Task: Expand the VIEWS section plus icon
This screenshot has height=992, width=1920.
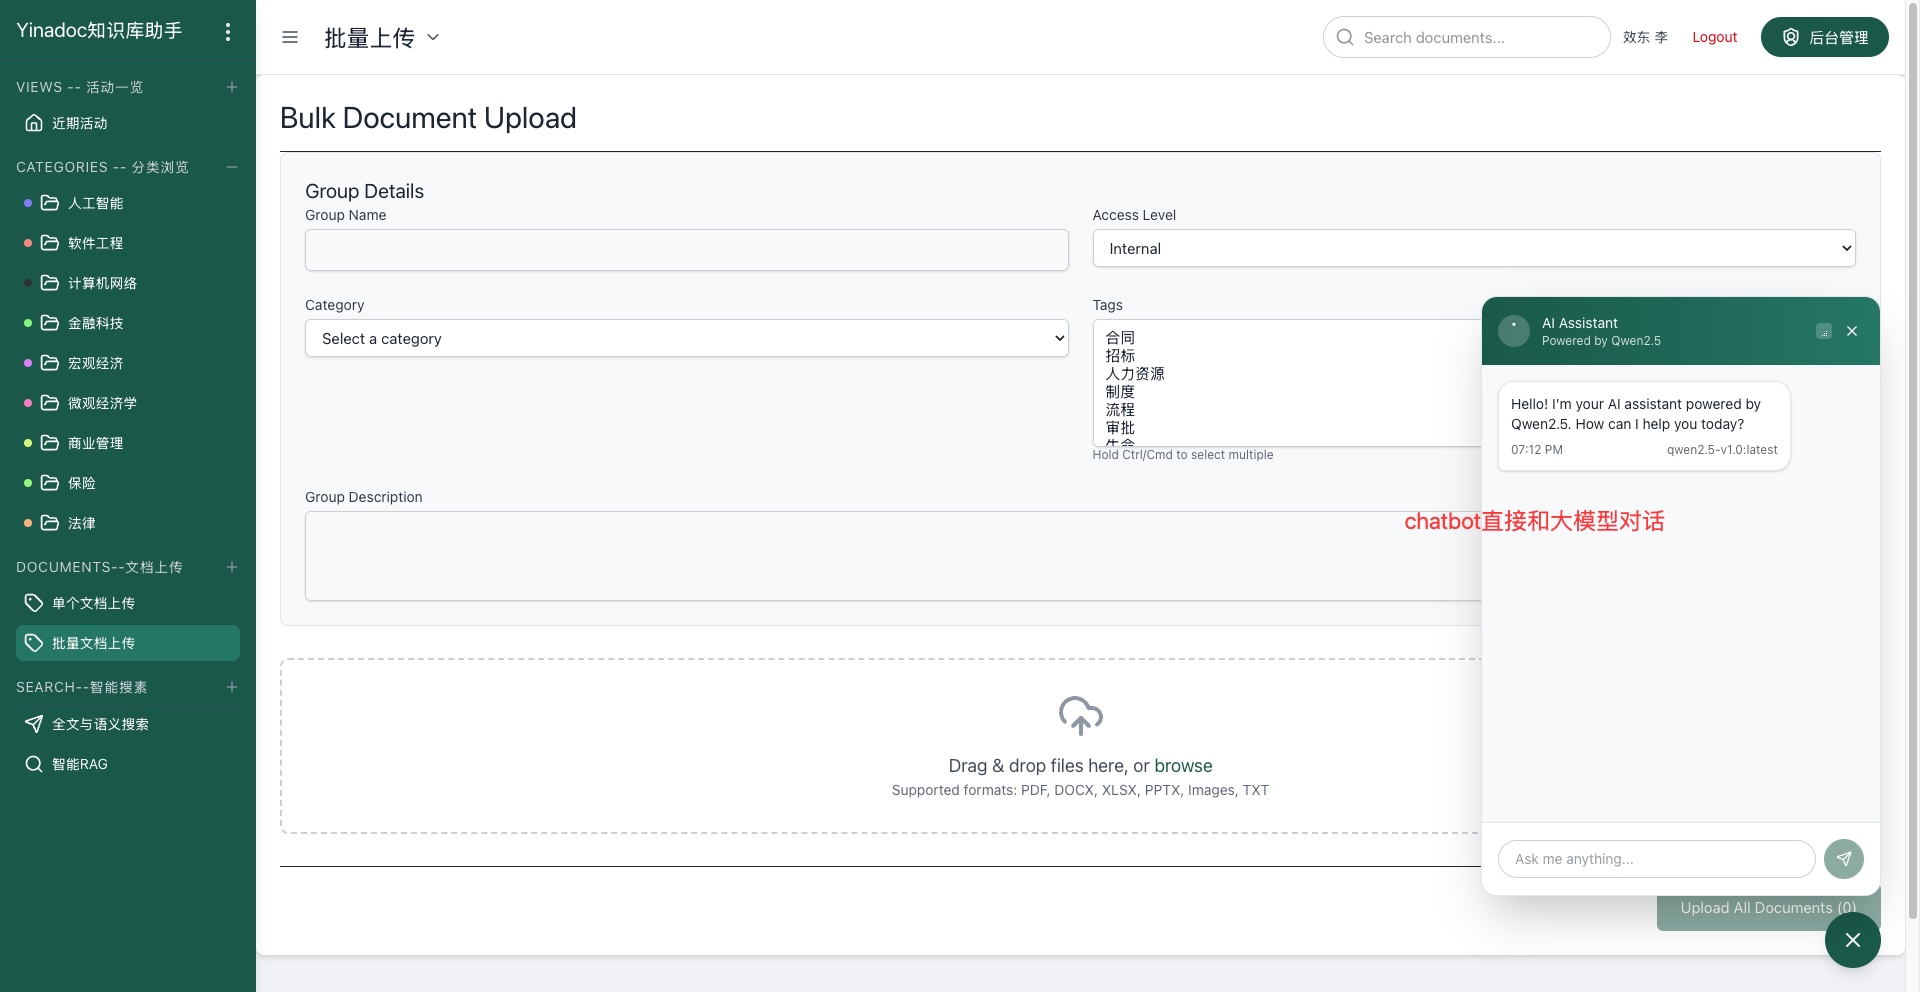Action: [232, 87]
